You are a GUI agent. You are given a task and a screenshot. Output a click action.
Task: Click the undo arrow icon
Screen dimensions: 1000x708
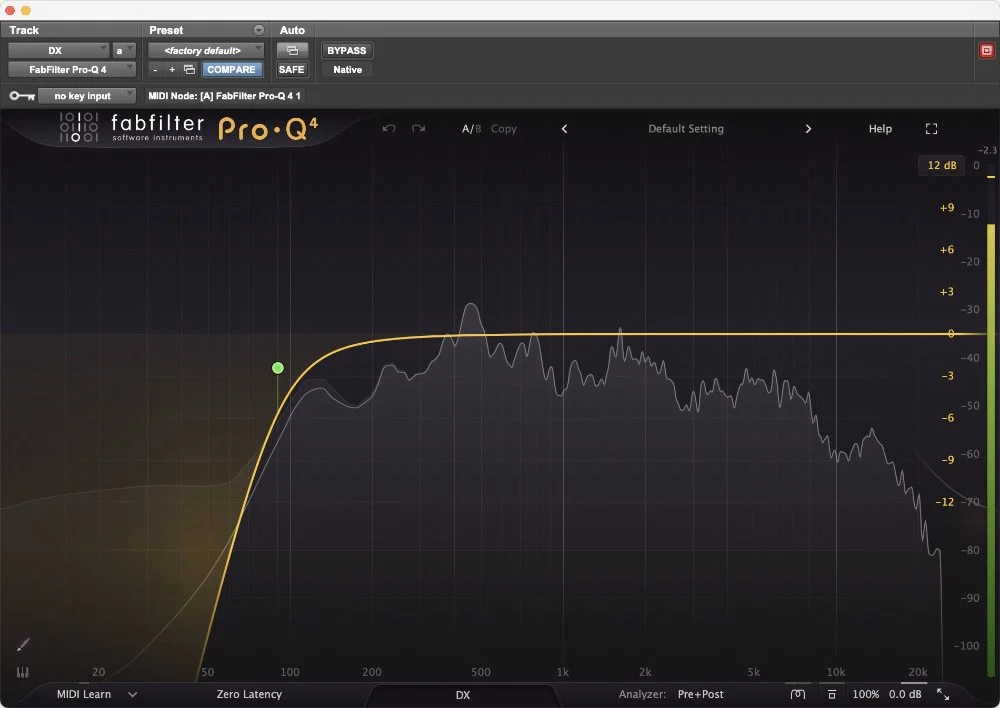[x=388, y=129]
